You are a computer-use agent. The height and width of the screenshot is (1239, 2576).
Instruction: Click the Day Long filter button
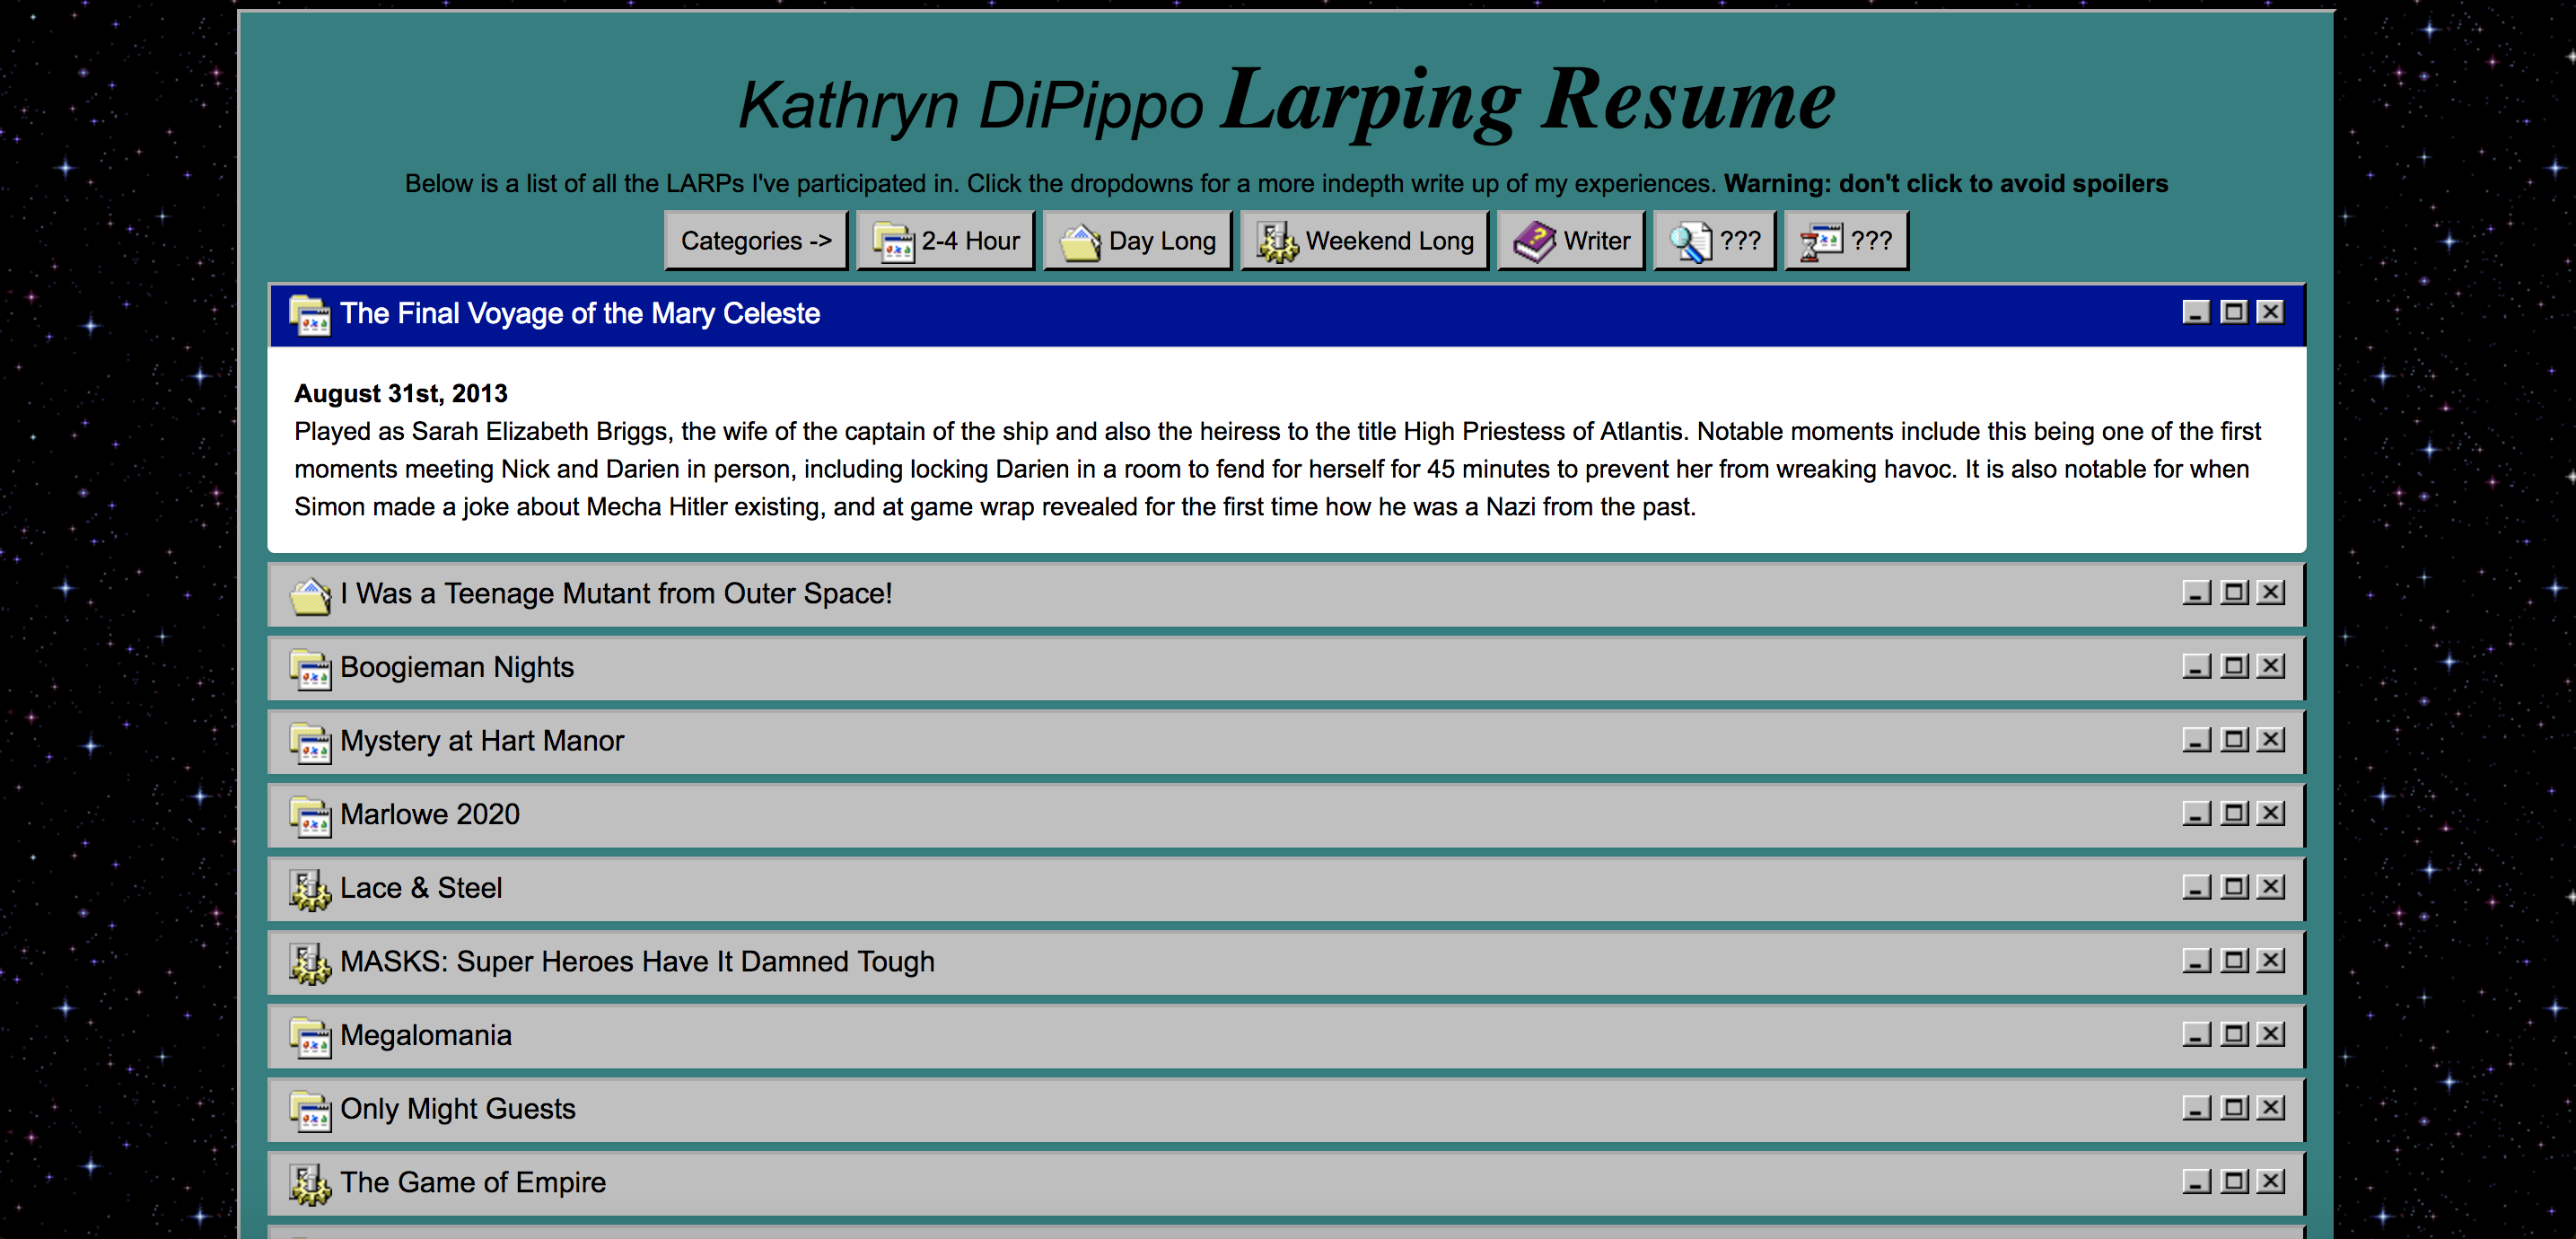1137,240
